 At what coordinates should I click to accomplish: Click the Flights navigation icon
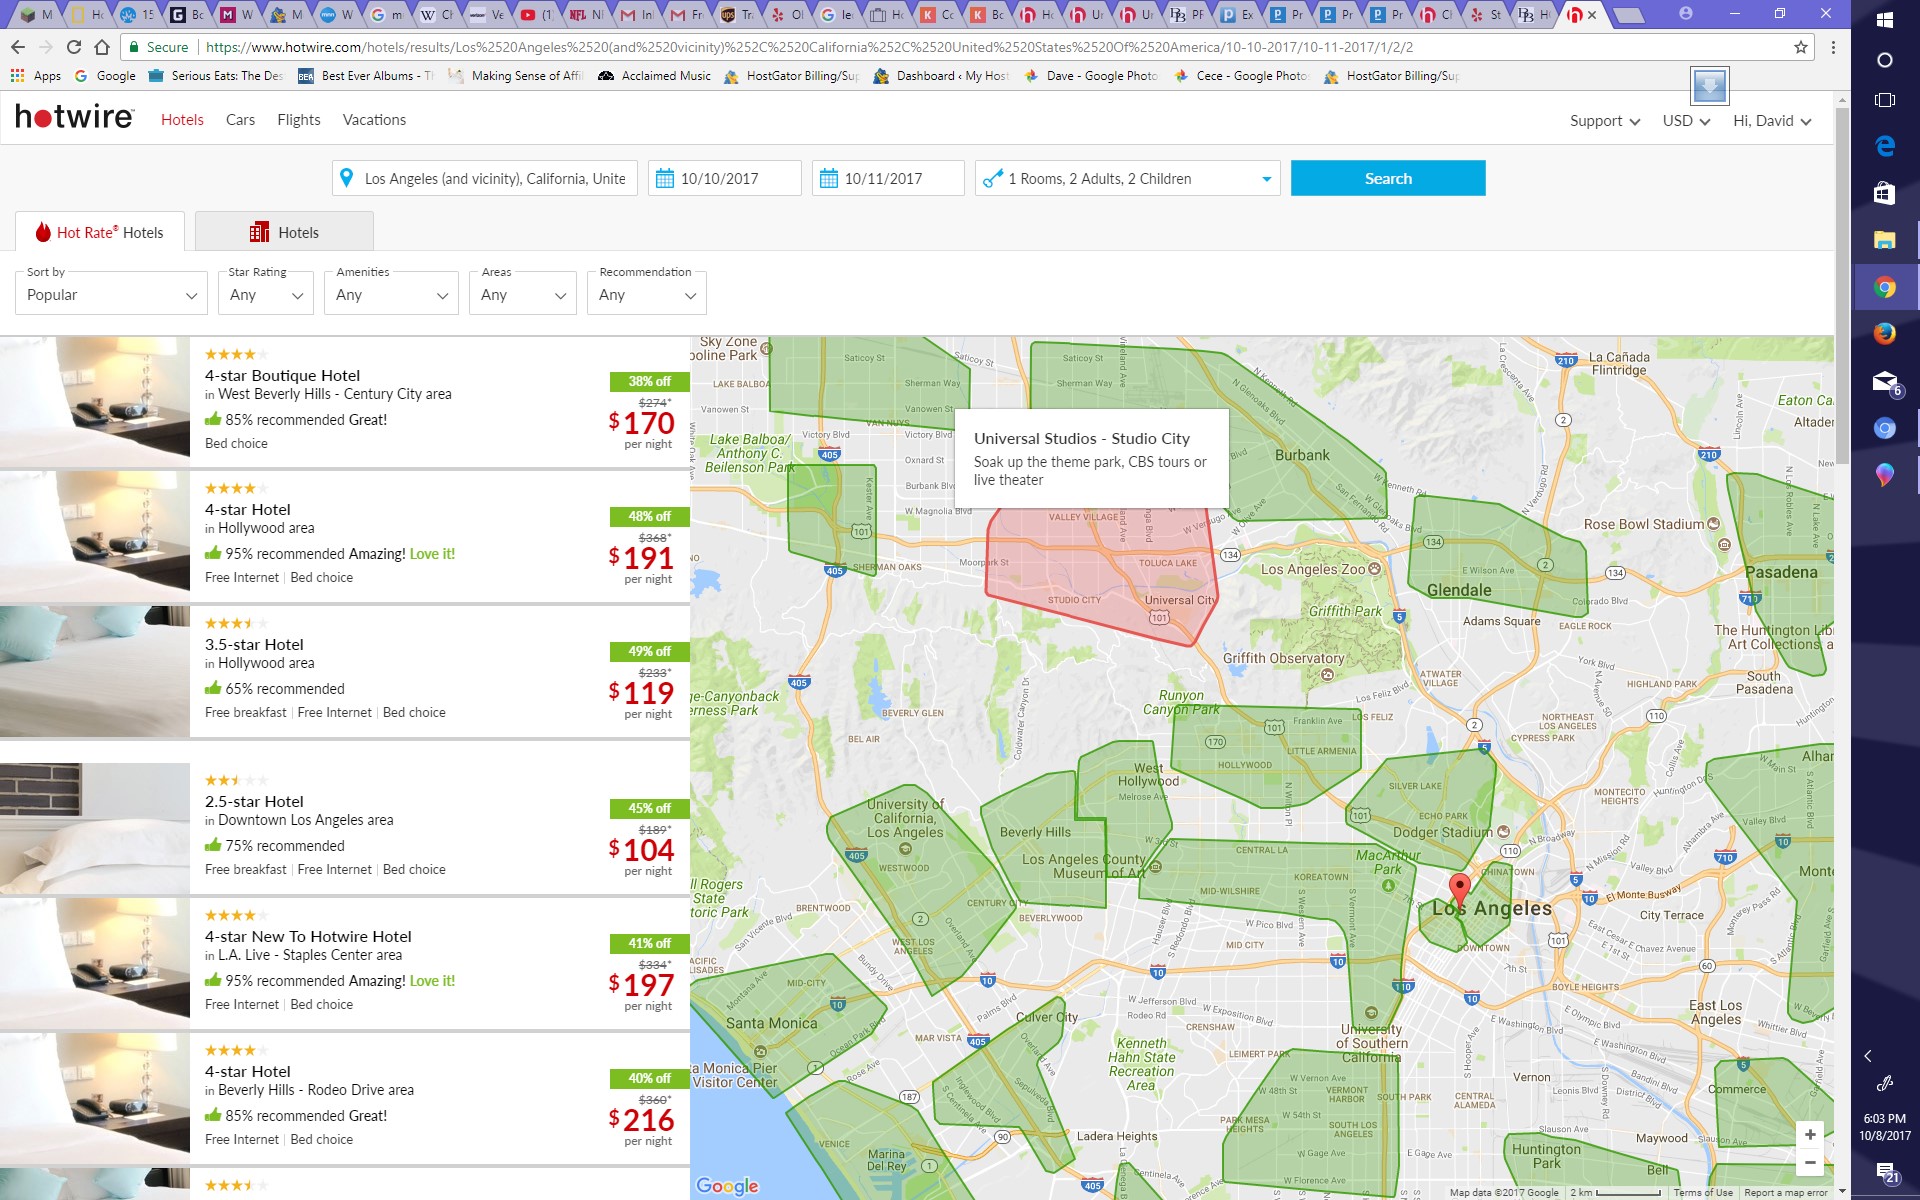tap(299, 120)
